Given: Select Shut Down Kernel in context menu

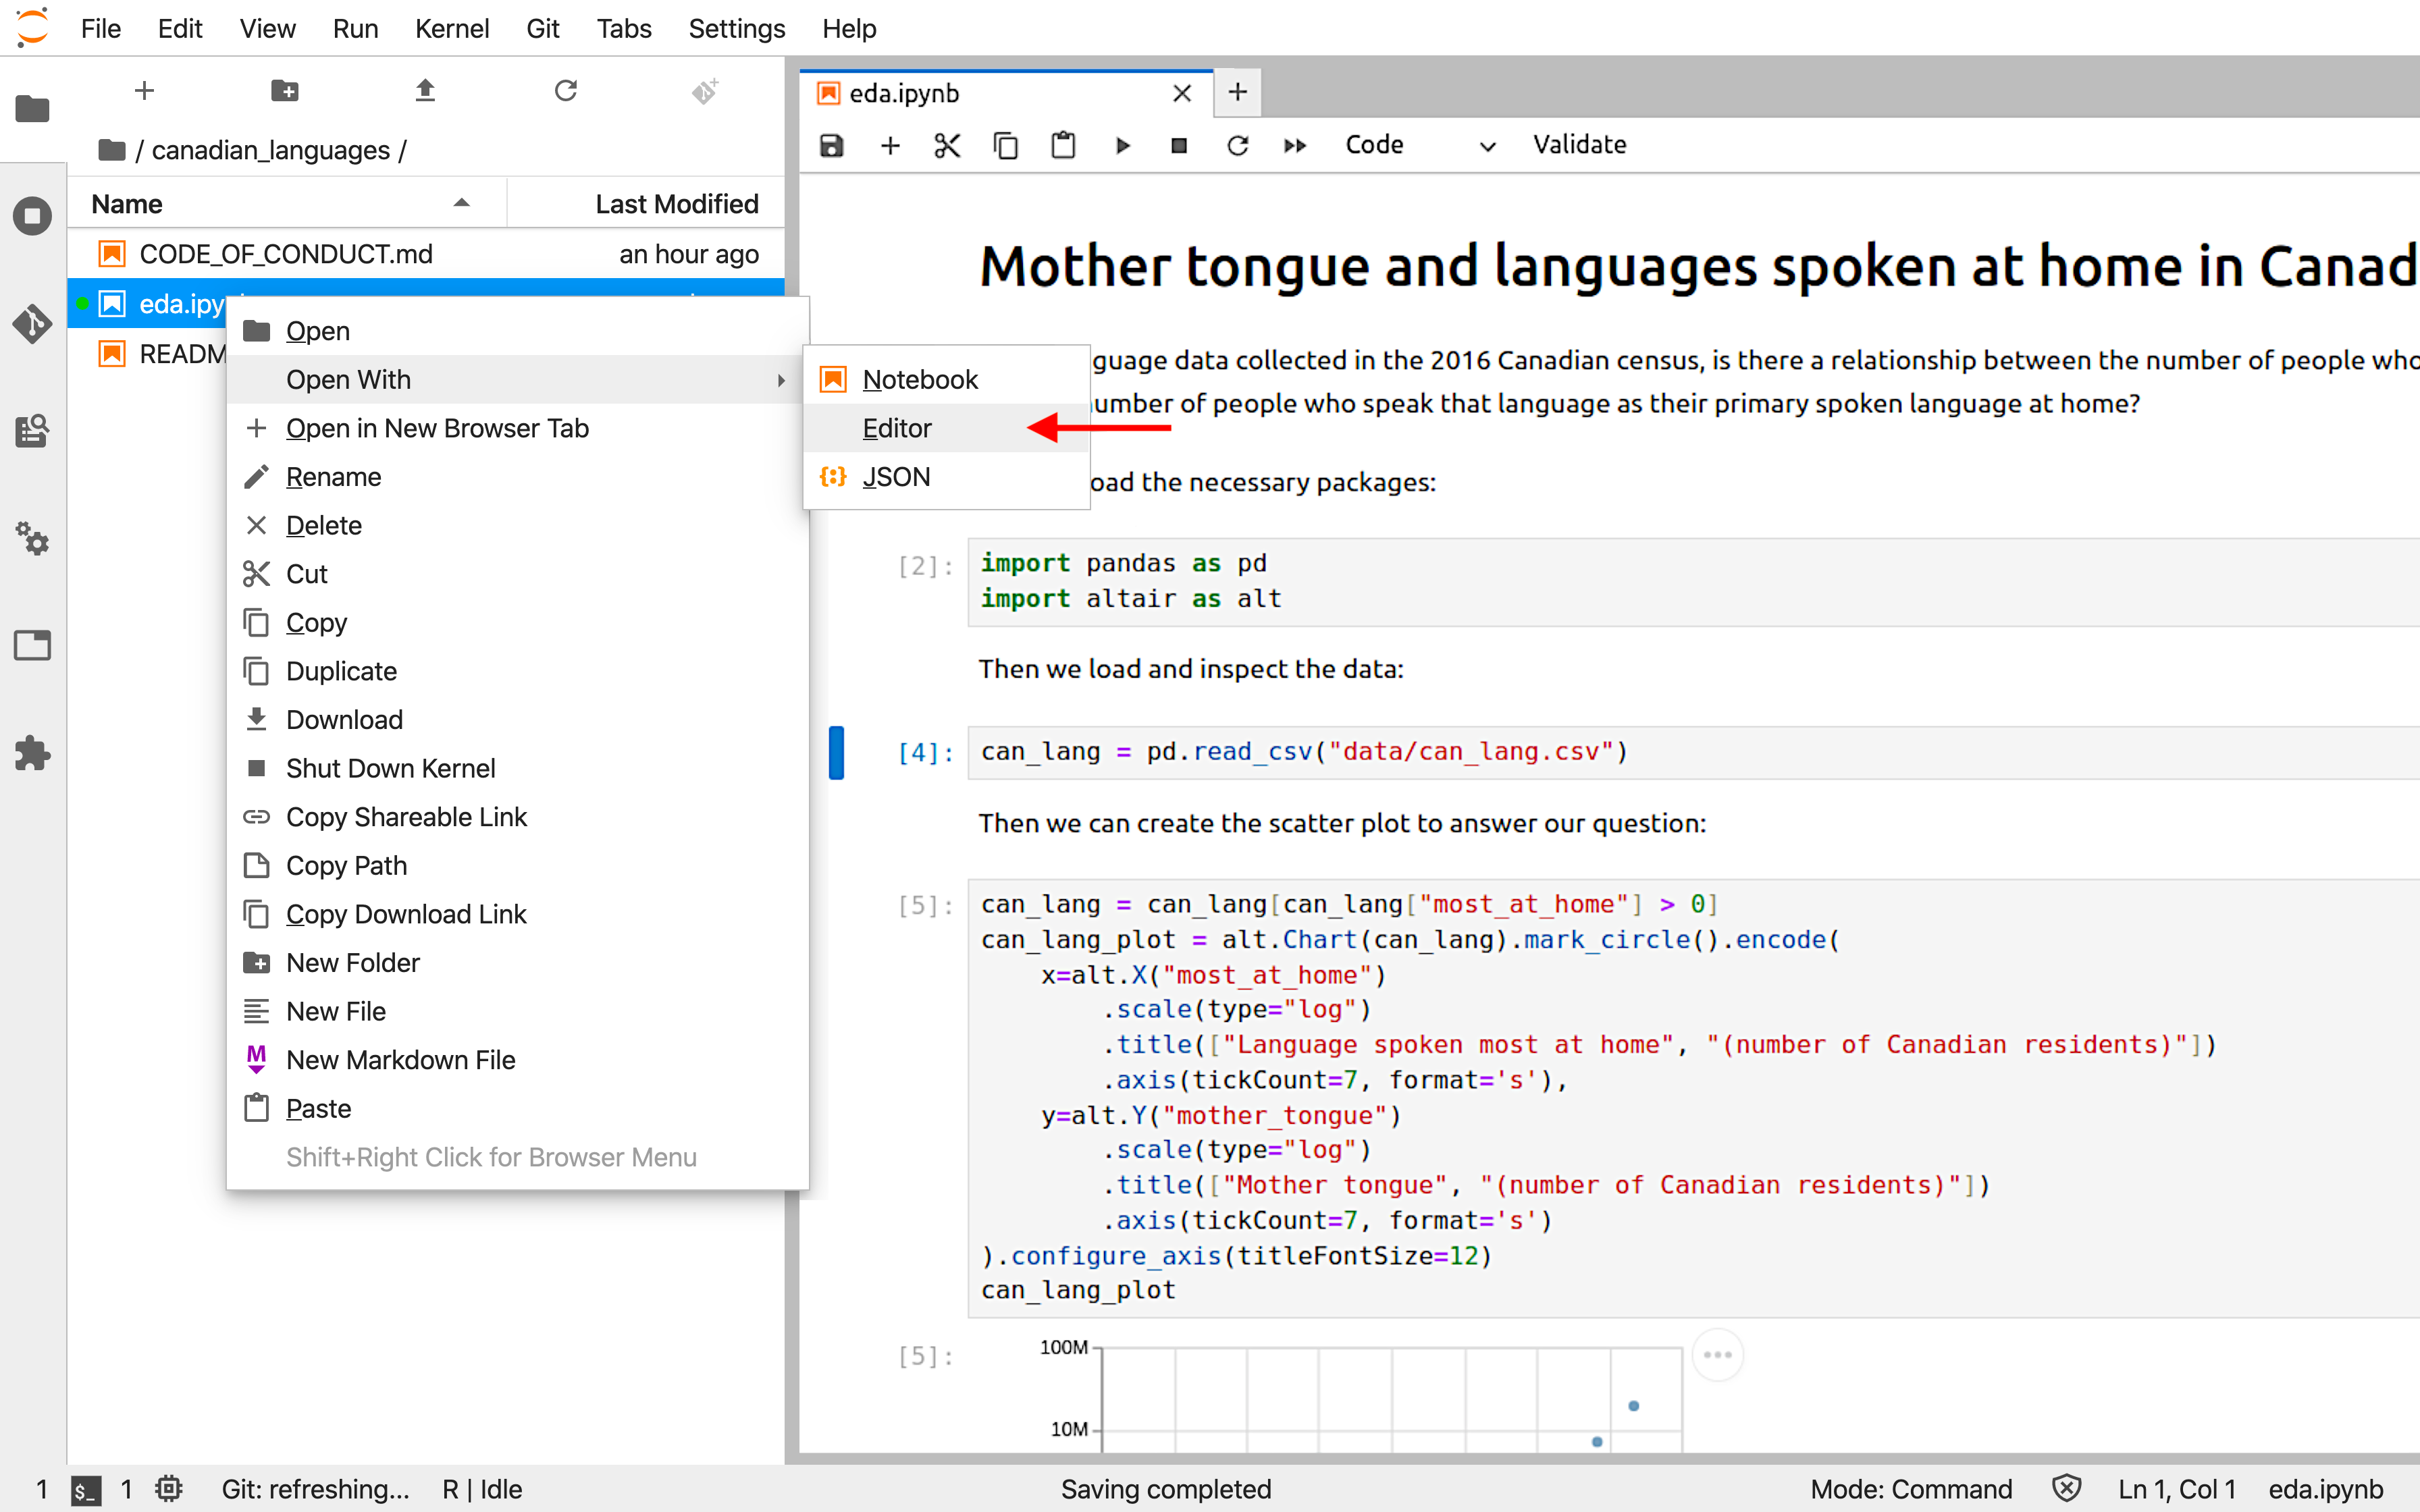Looking at the screenshot, I should click(517, 769).
